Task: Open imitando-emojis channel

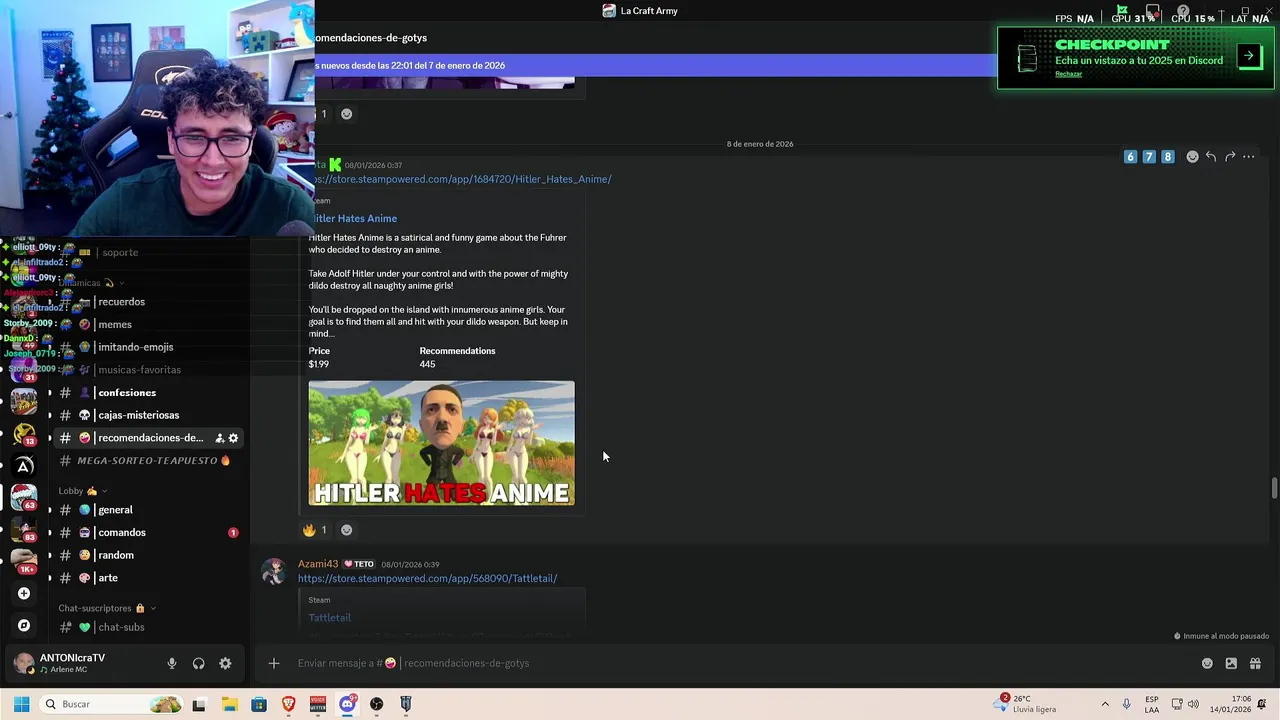Action: coord(136,347)
